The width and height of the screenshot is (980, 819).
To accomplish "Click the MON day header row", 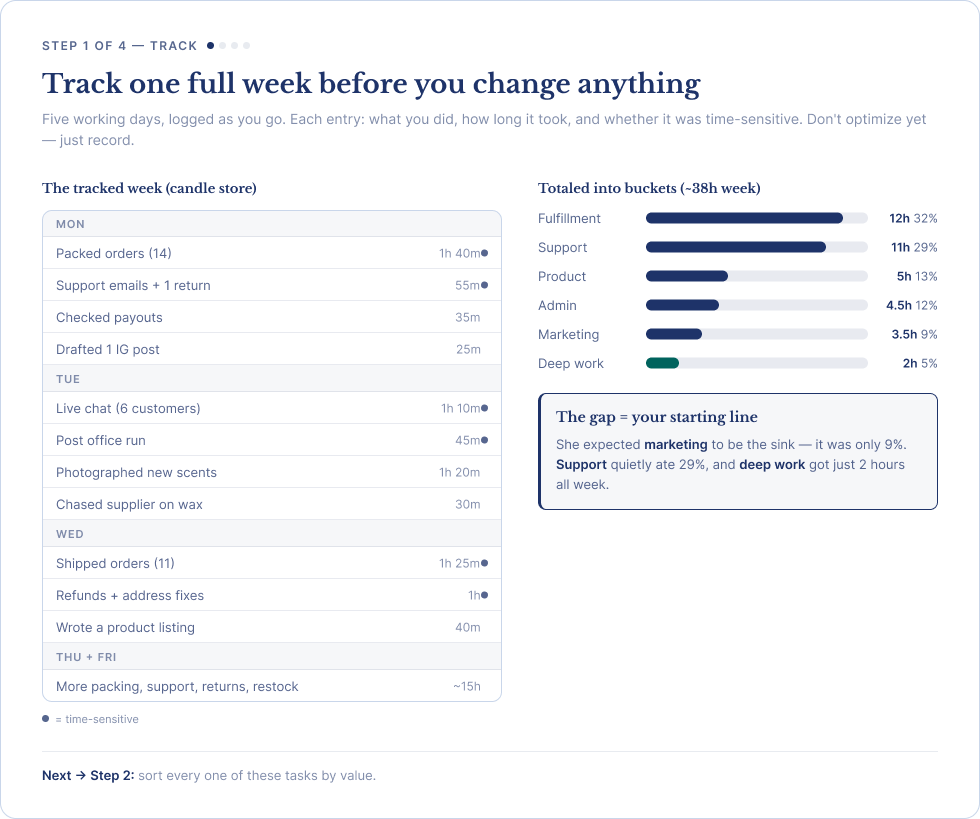I will click(x=272, y=224).
